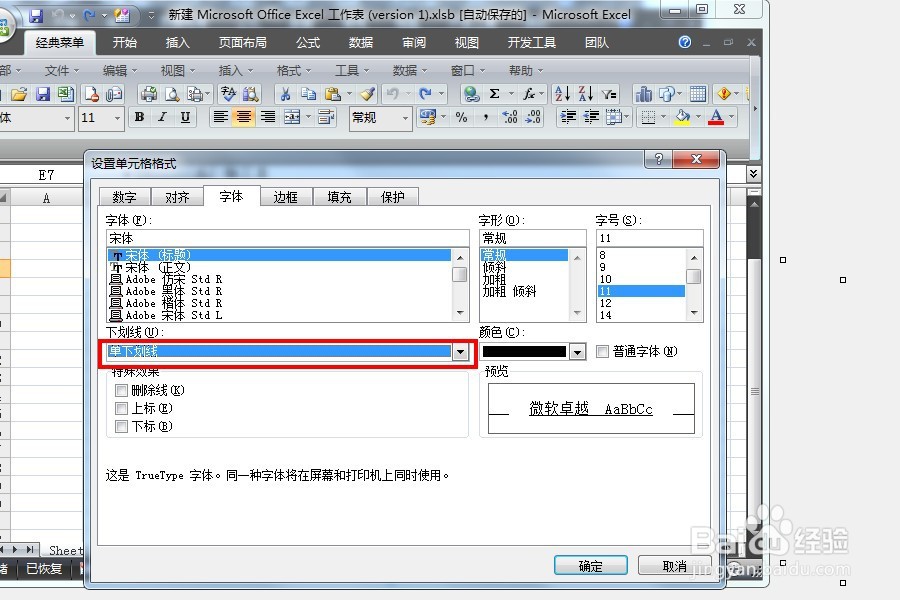Open the 窗口 classic menu dropdown
The image size is (900, 600).
coord(468,71)
